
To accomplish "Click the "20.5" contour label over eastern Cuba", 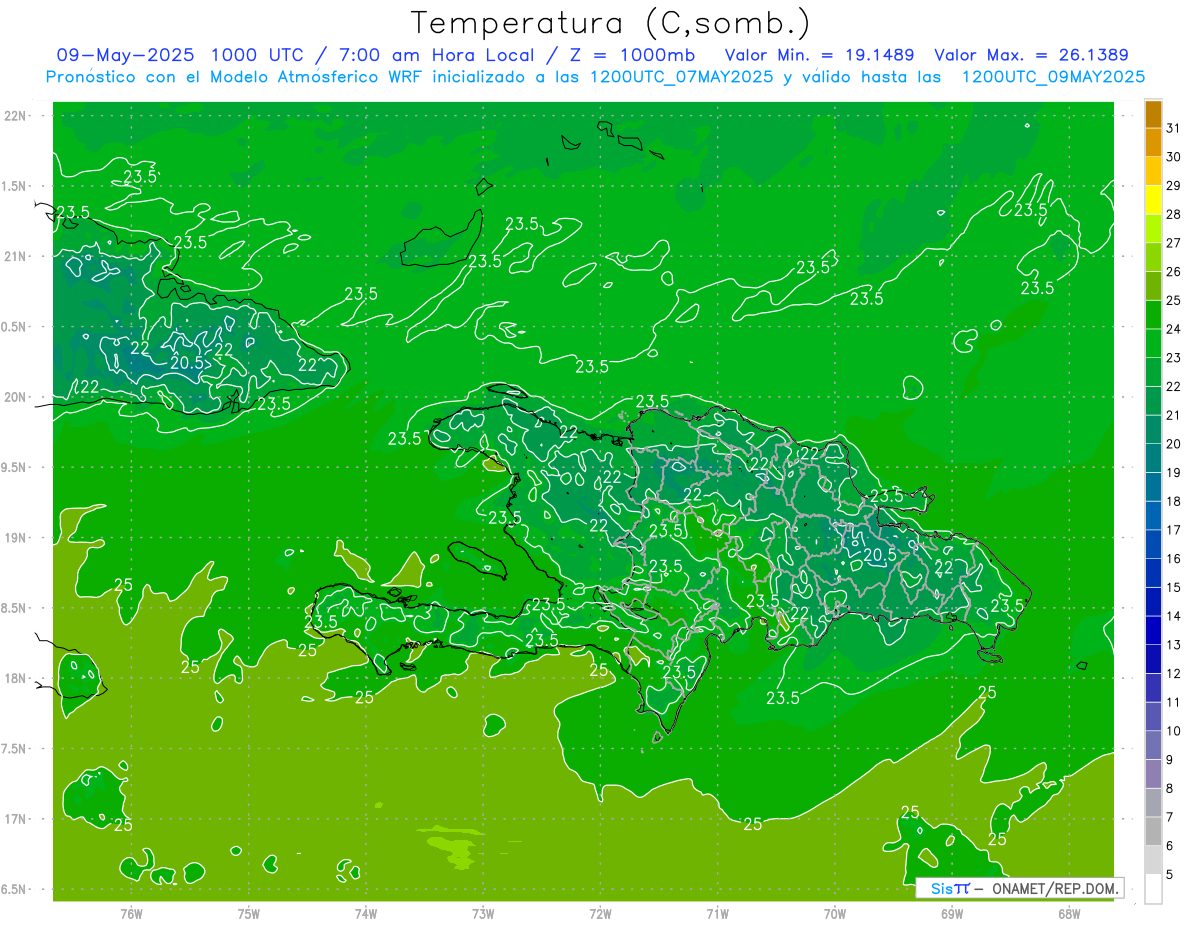I will click(187, 363).
